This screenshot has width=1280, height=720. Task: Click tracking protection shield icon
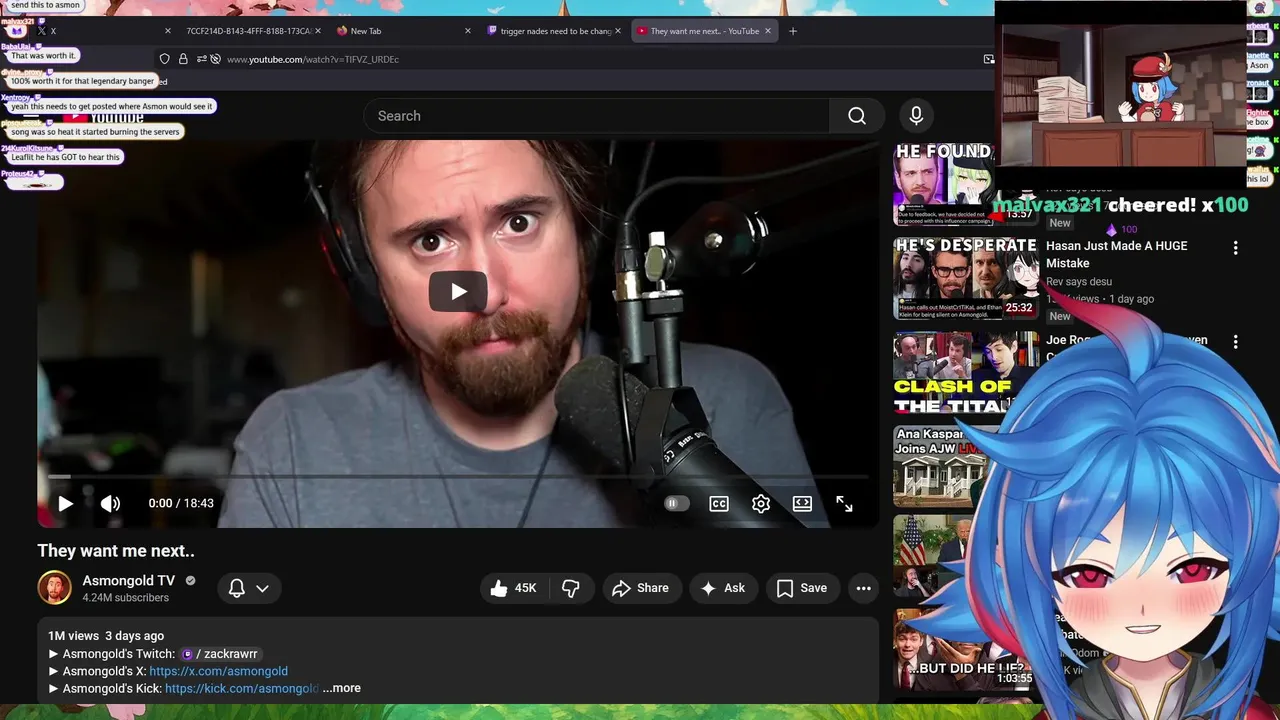pos(165,59)
